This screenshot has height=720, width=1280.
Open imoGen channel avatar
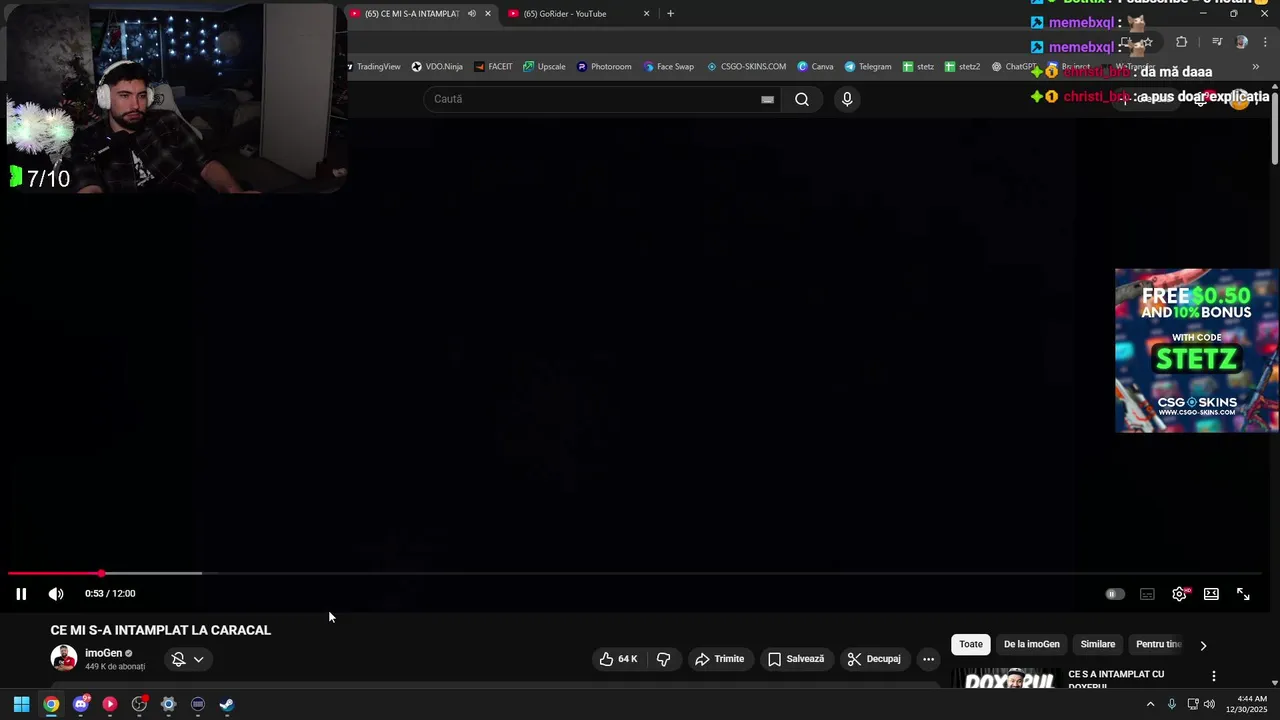coord(64,658)
